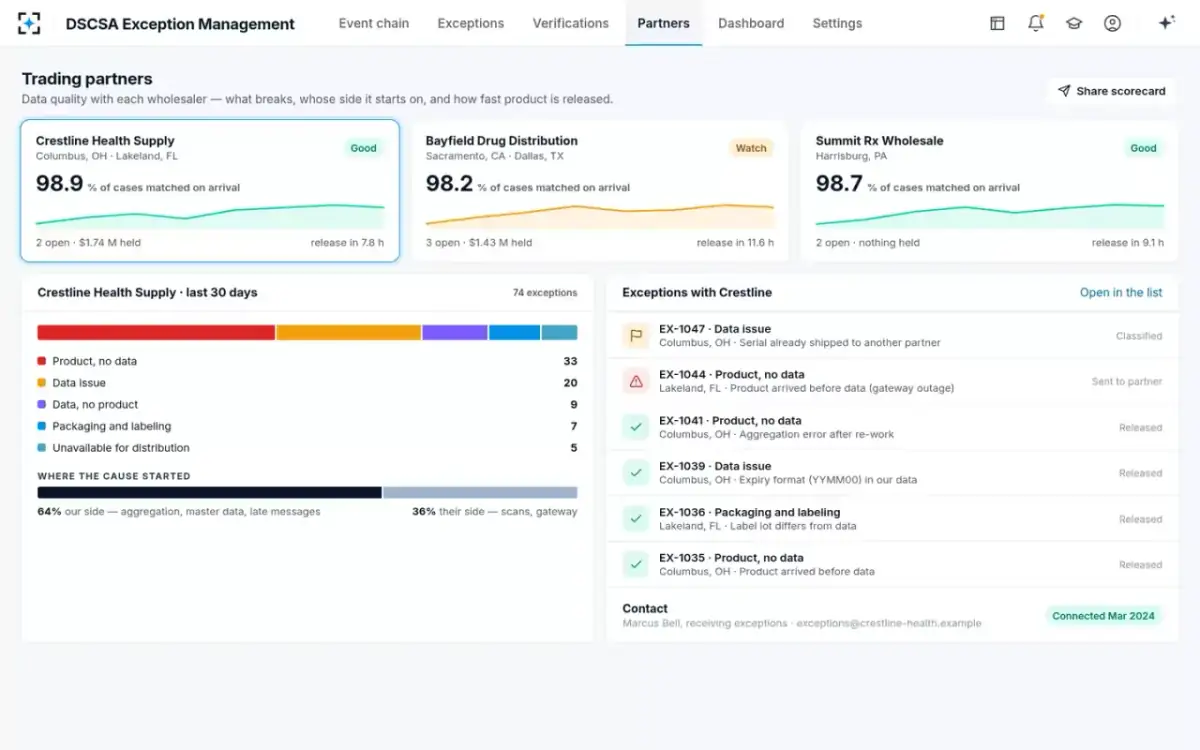The width and height of the screenshot is (1200, 750).
Task: Open the learning graduation cap icon
Action: (x=1074, y=23)
